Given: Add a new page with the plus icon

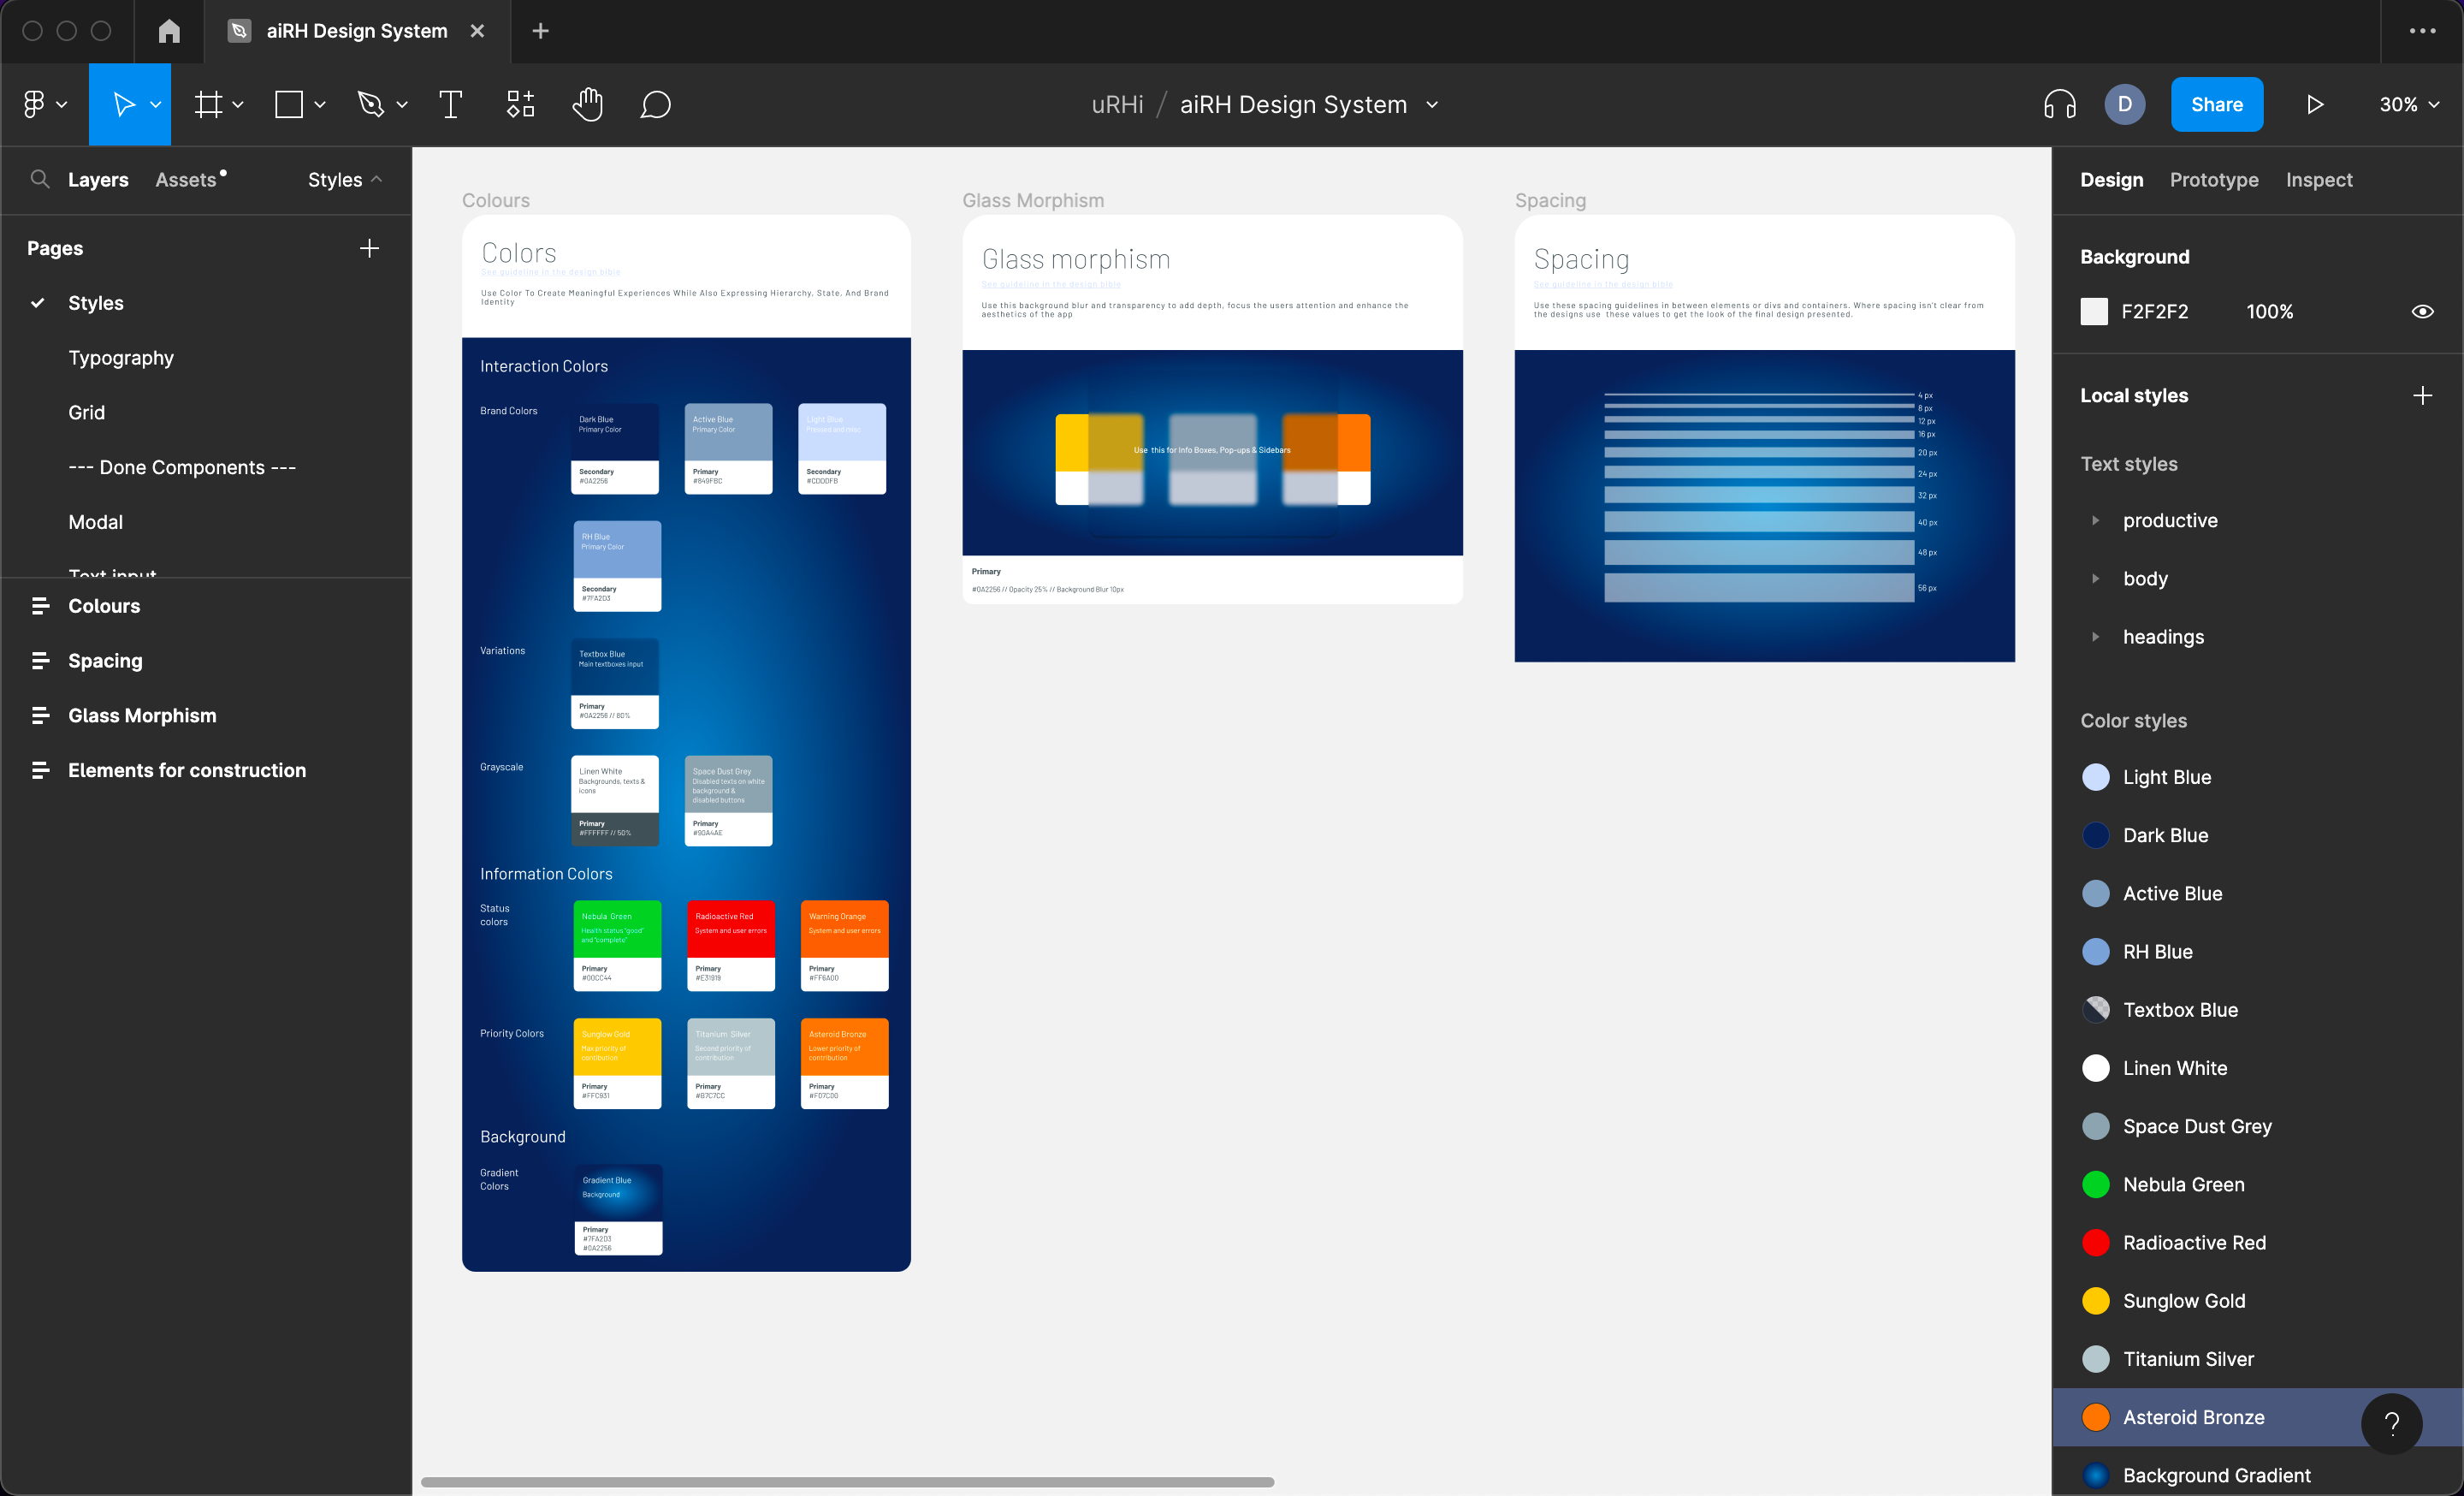Looking at the screenshot, I should (x=369, y=248).
